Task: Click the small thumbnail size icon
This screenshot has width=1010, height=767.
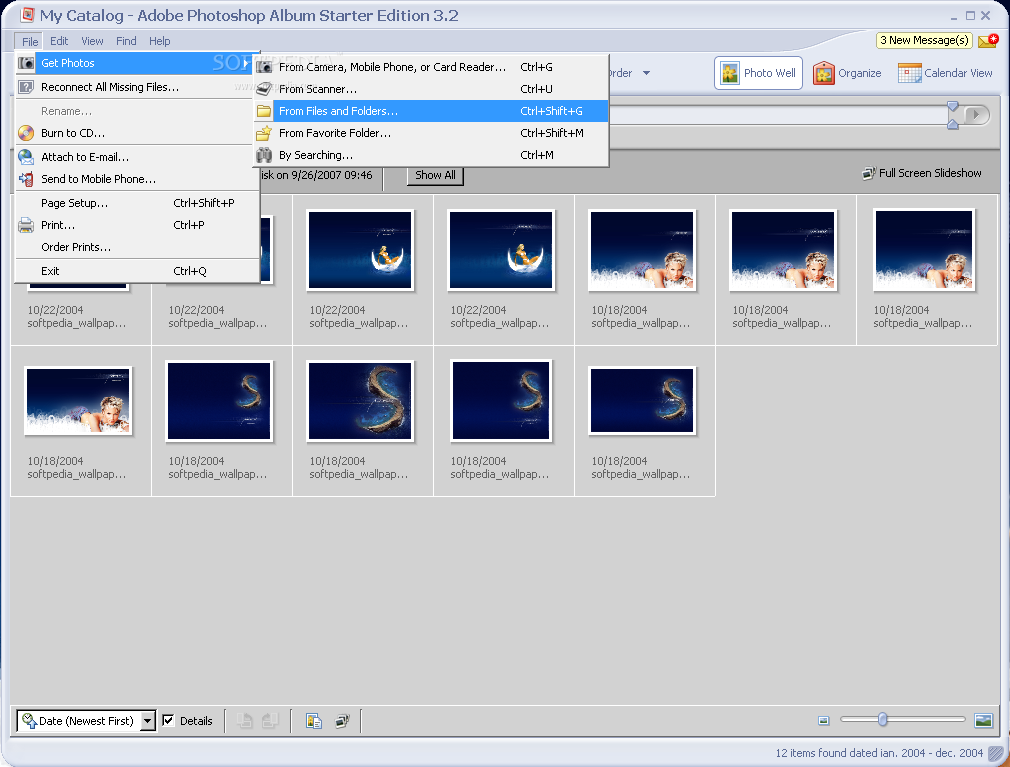Action: [x=823, y=721]
